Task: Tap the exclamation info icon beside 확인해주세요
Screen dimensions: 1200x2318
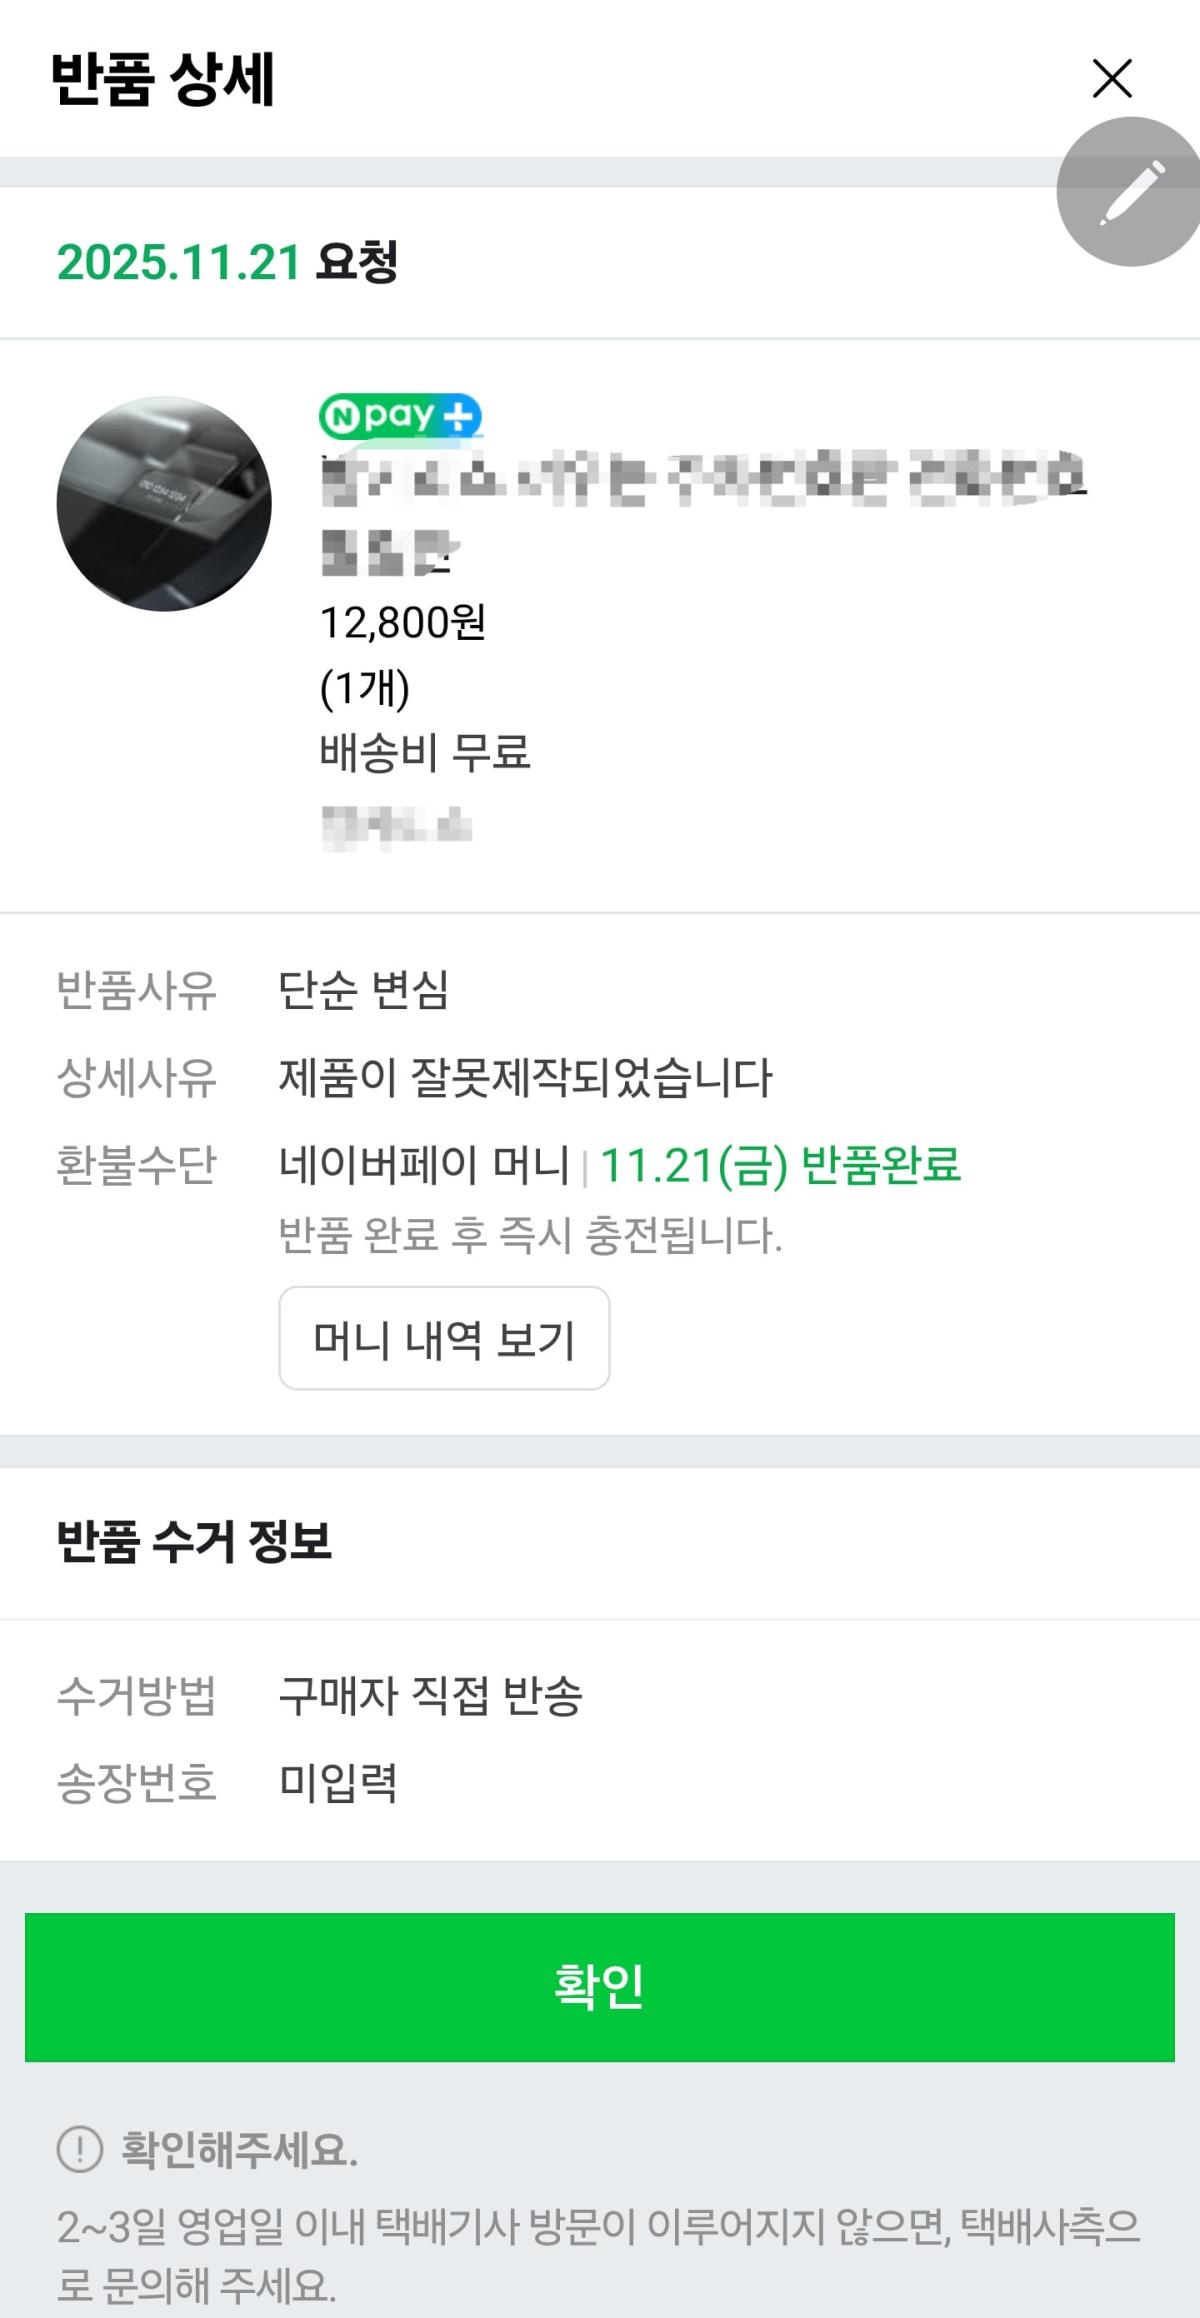Action: (x=80, y=2148)
